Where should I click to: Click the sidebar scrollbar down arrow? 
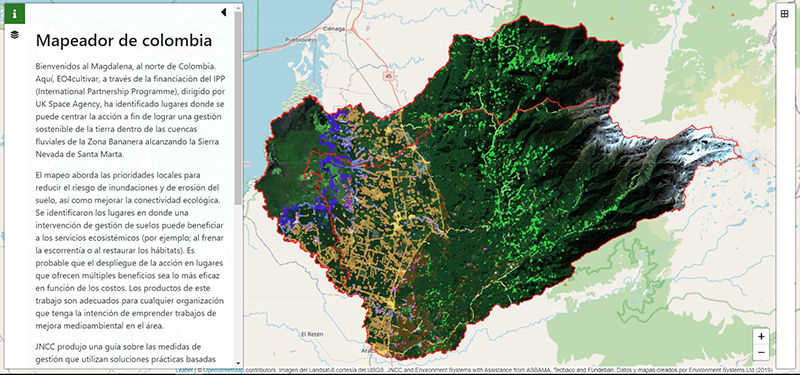[x=238, y=362]
